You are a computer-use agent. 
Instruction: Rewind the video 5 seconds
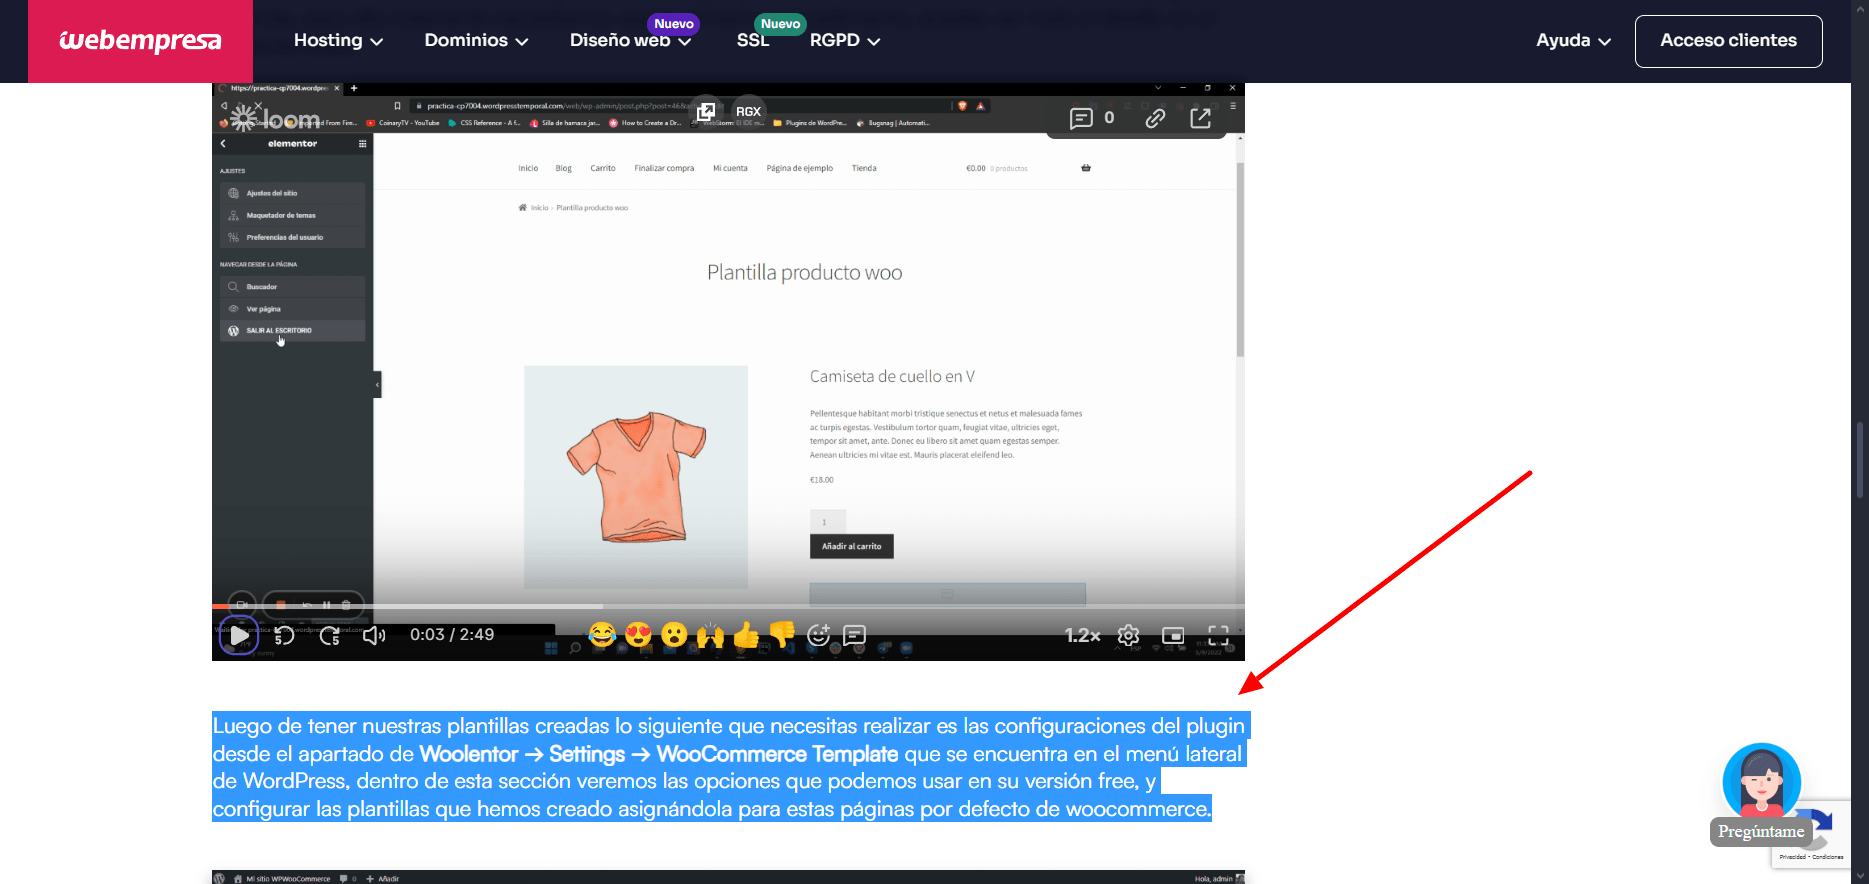point(284,635)
